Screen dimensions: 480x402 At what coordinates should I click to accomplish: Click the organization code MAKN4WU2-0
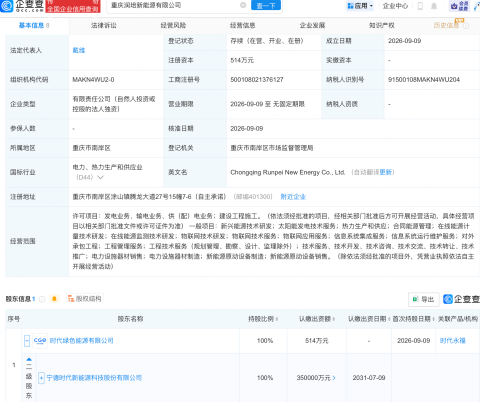[93, 80]
